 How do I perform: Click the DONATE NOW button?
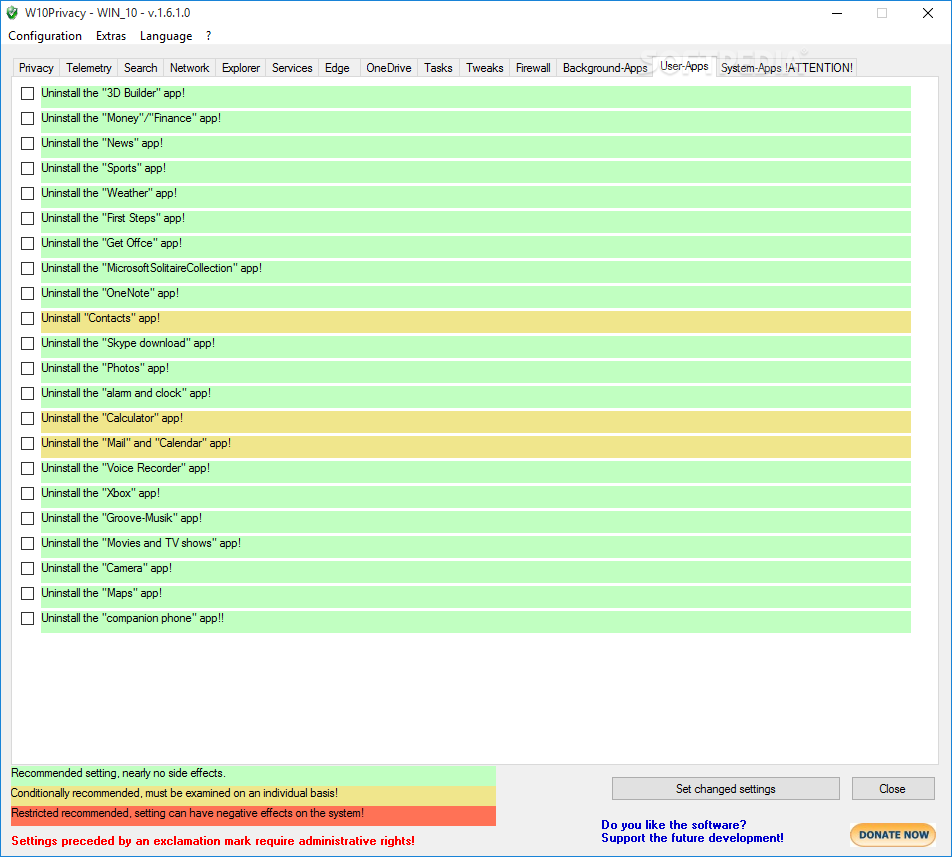(x=893, y=835)
